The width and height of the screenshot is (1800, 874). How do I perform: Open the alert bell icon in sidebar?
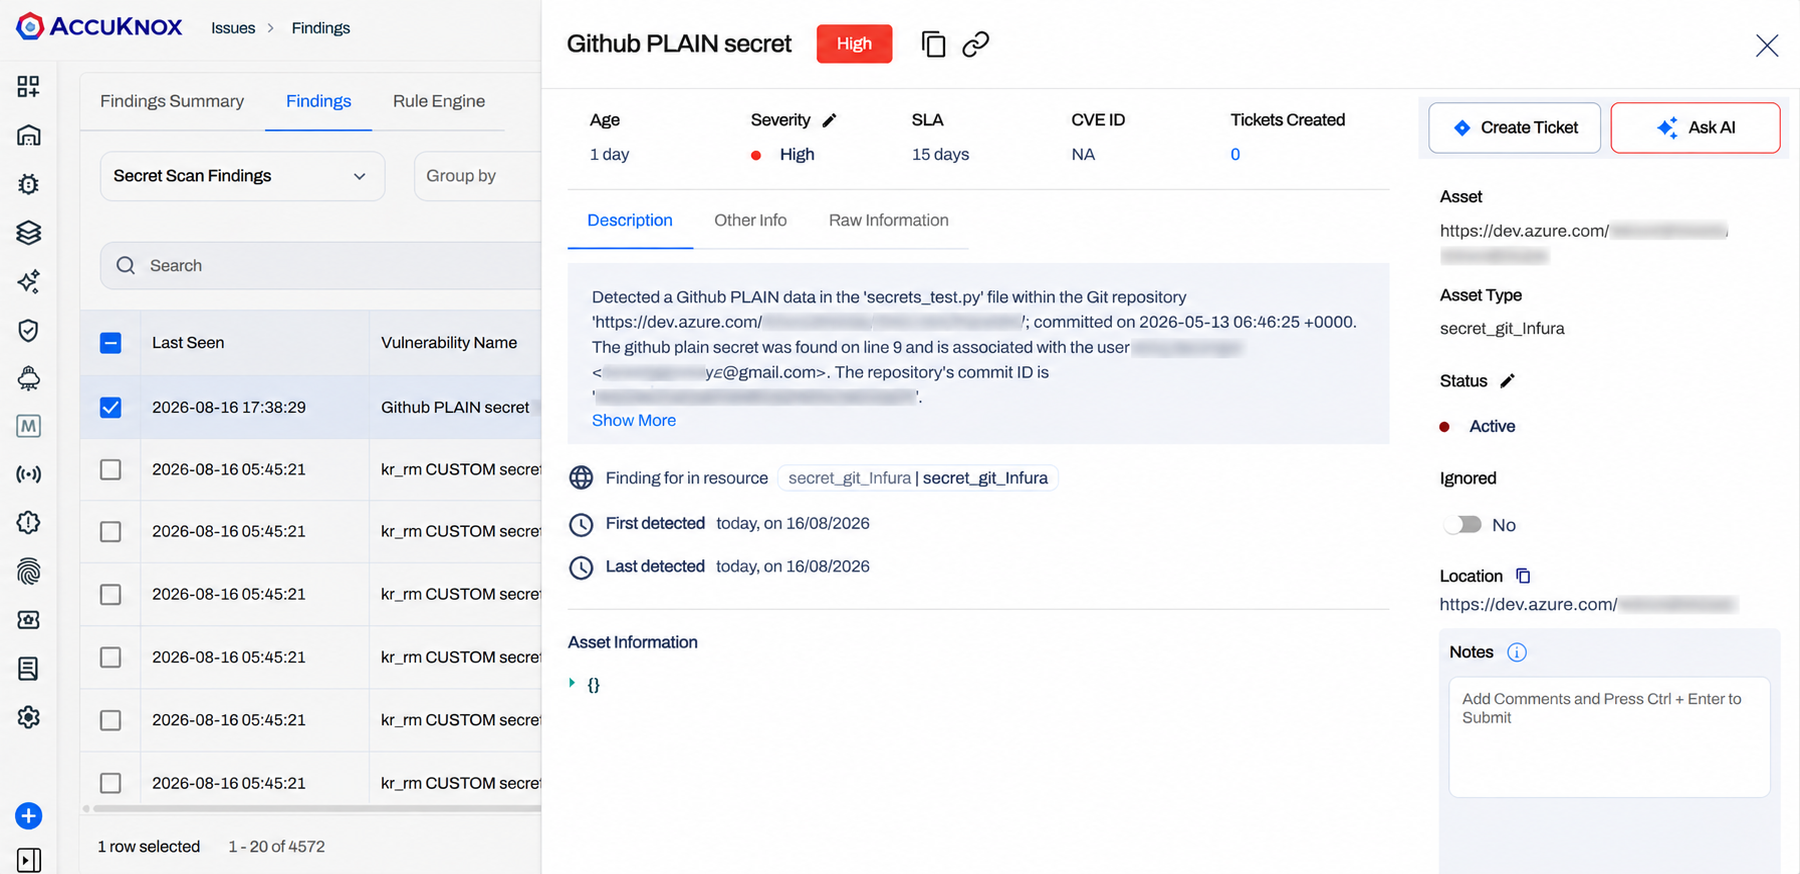coord(28,378)
